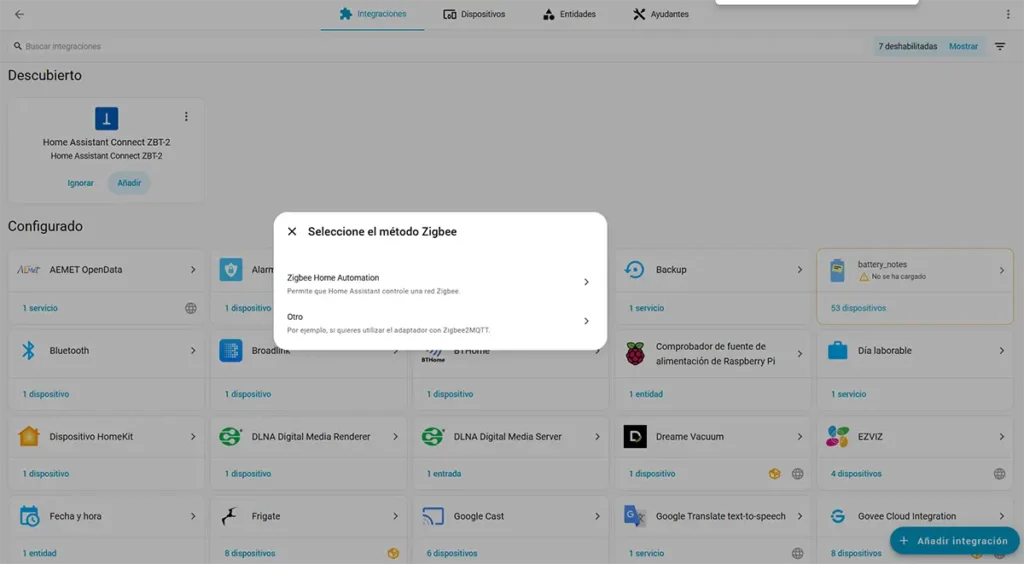1024x564 pixels.
Task: Go back with the arrow icon
Action: (20, 14)
